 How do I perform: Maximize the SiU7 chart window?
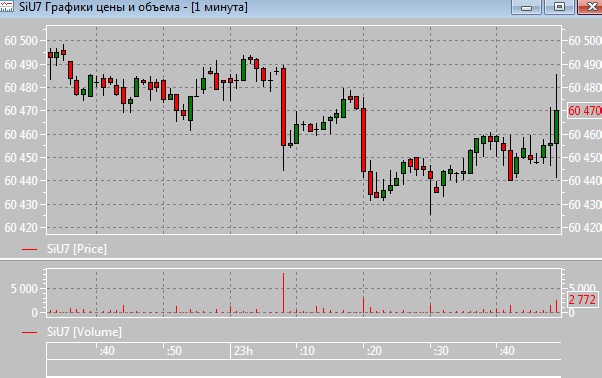tap(559, 7)
